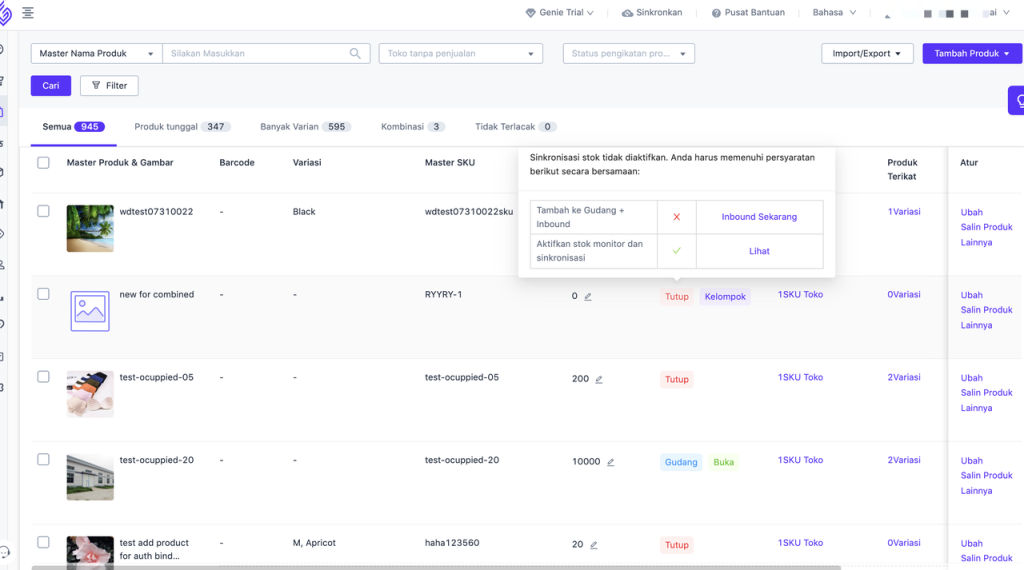This screenshot has height=570, width=1024.
Task: Open test-ocuppied-20 building thumbnail
Action: pos(90,477)
